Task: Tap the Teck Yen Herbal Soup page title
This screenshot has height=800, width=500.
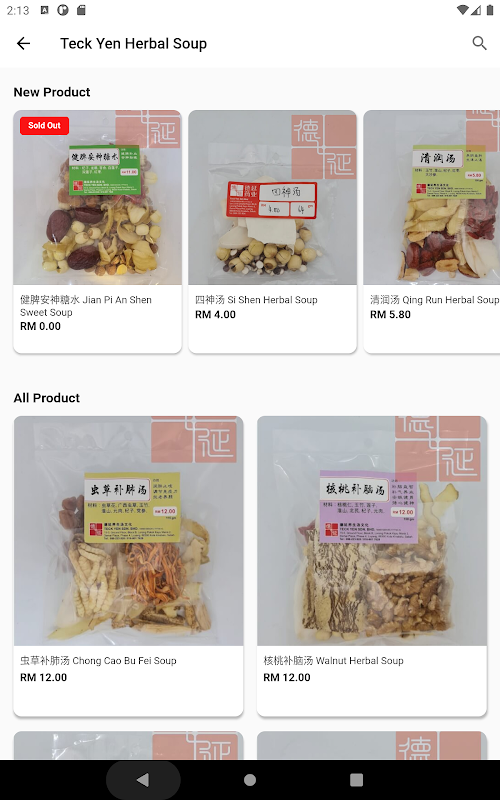Action: [x=134, y=44]
